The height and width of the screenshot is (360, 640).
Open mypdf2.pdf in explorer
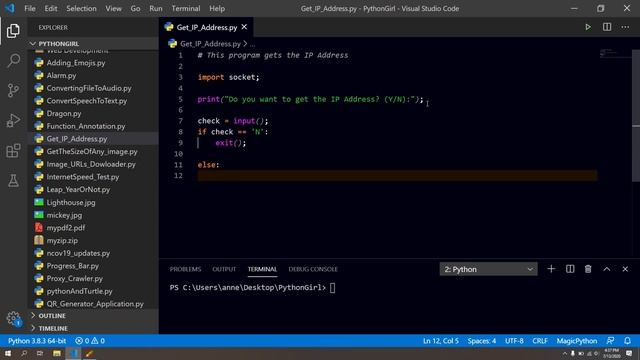pos(93,228)
